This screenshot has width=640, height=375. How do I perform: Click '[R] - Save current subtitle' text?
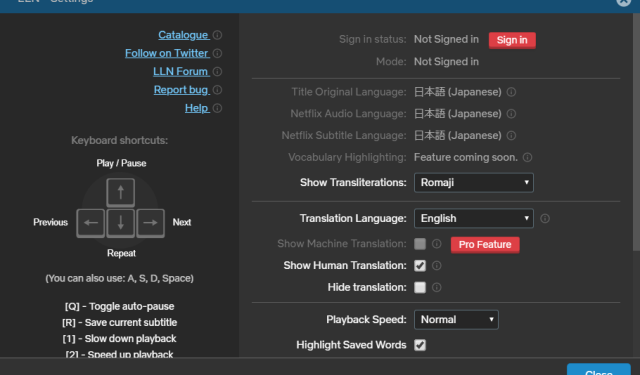pyautogui.click(x=120, y=323)
